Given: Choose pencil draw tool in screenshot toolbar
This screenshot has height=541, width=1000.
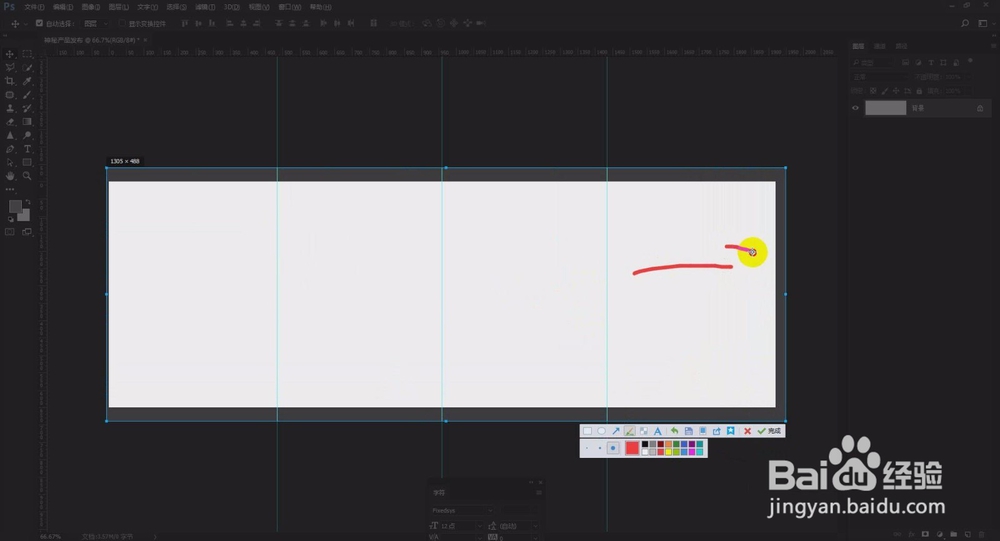Looking at the screenshot, I should (629, 431).
